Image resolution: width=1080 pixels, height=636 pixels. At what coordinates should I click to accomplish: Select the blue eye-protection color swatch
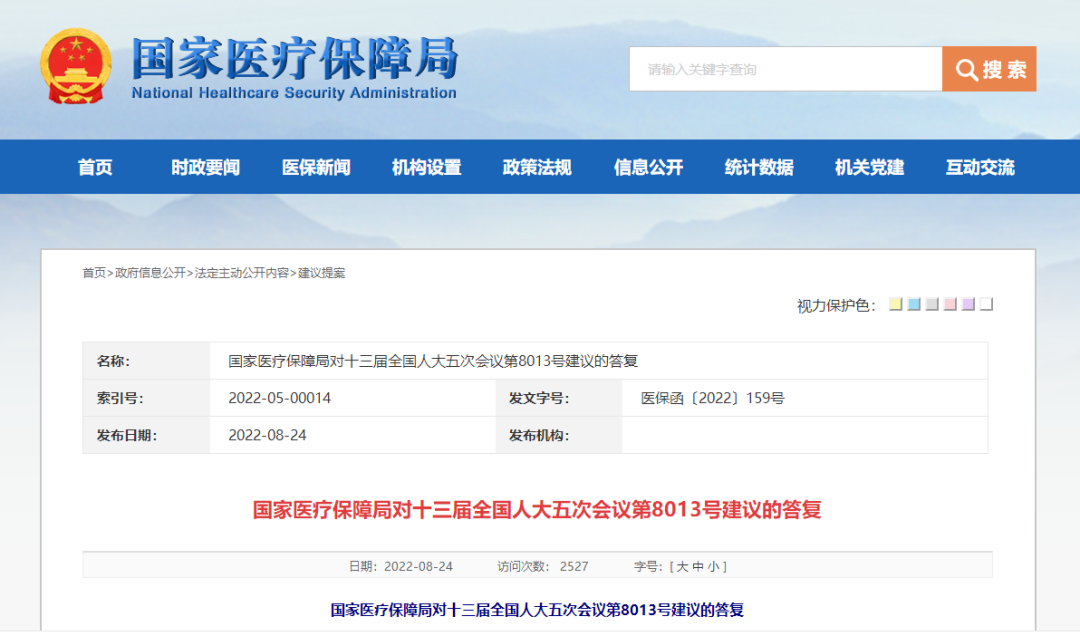[914, 304]
